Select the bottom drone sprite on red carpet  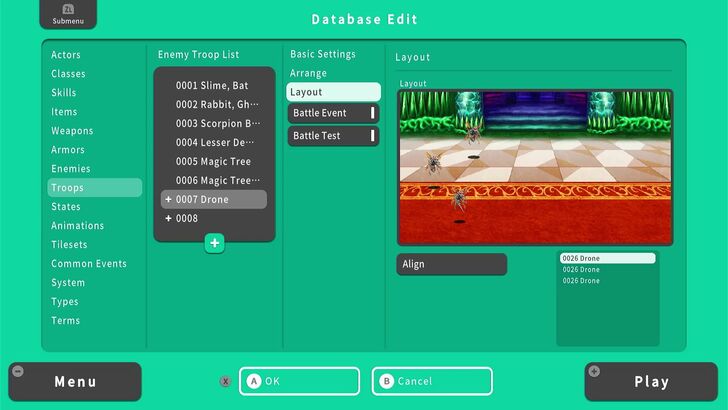(459, 199)
